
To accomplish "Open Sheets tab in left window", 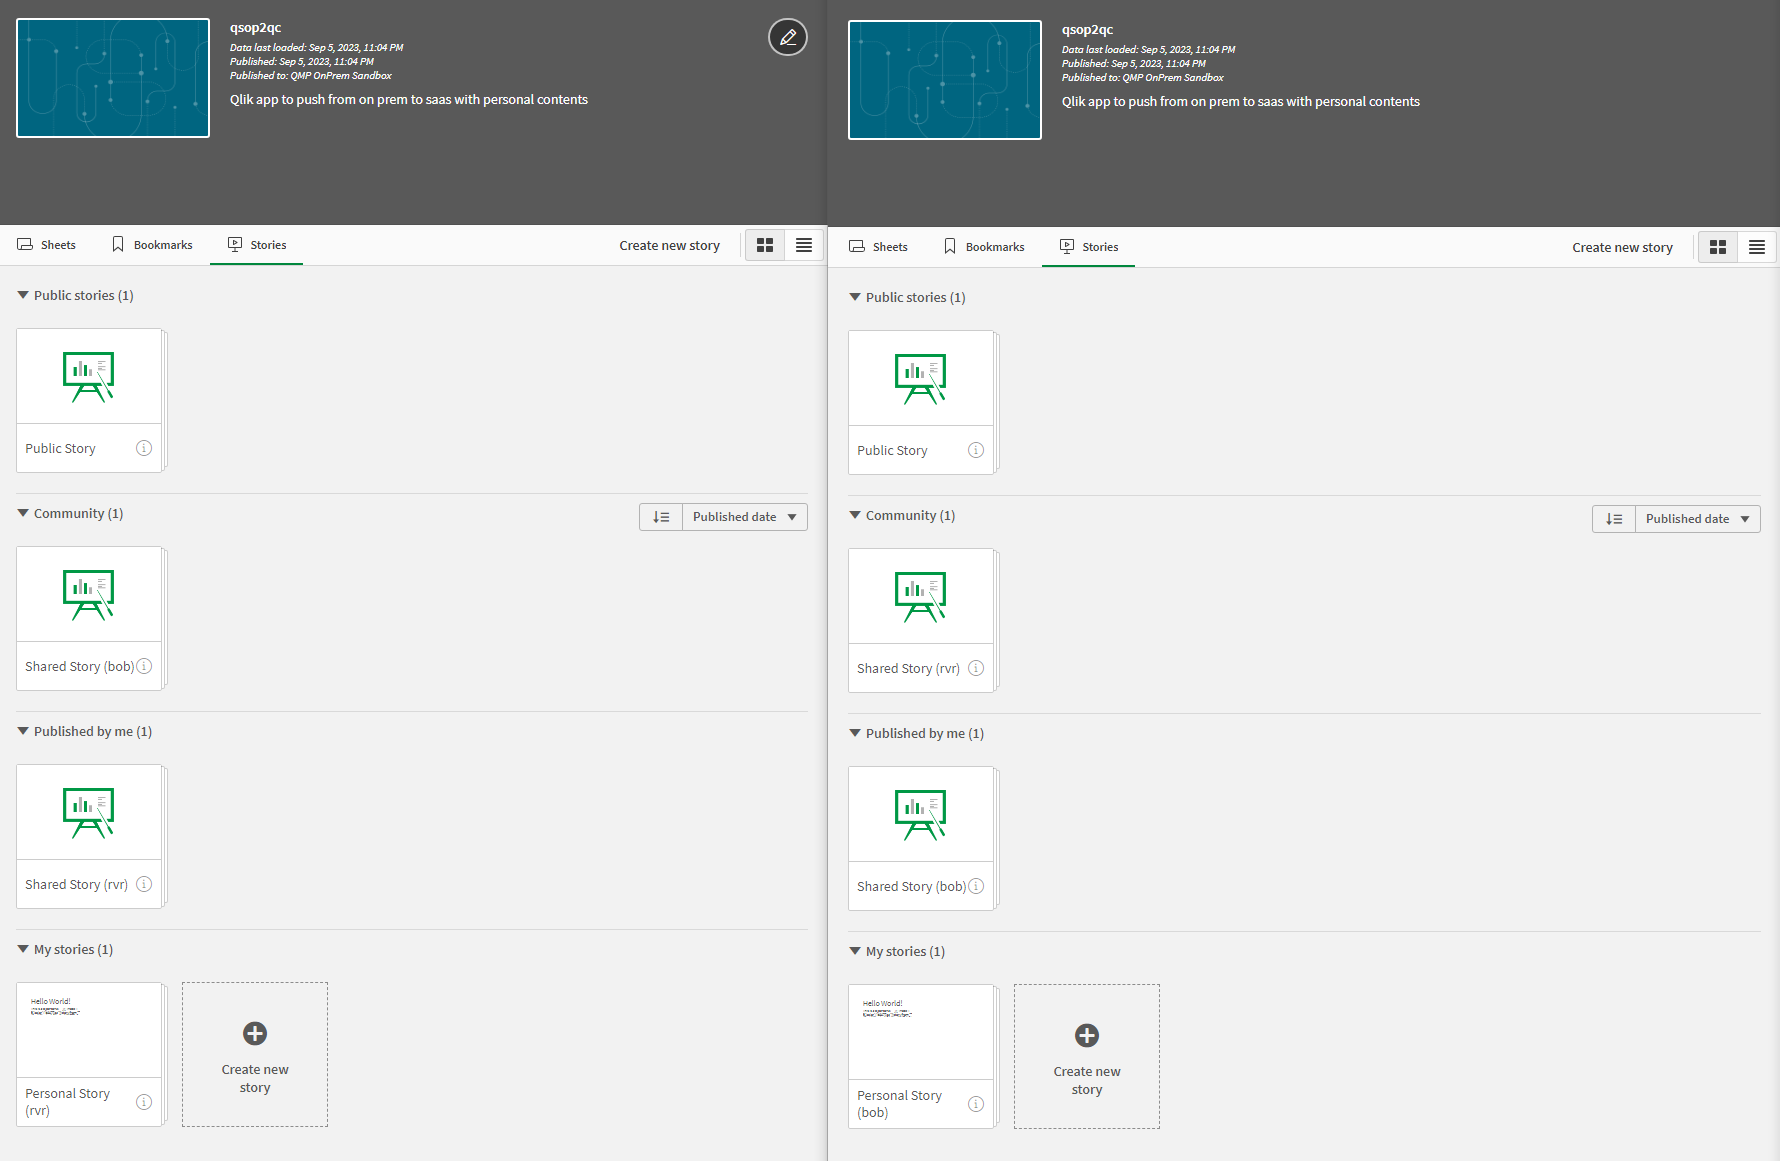I will point(46,245).
